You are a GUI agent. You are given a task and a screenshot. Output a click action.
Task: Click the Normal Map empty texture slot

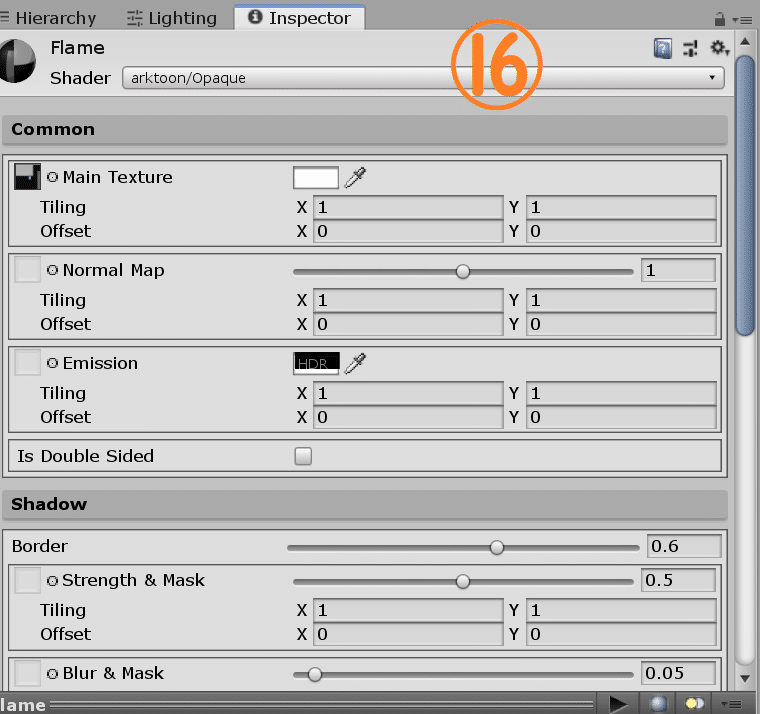click(x=27, y=270)
